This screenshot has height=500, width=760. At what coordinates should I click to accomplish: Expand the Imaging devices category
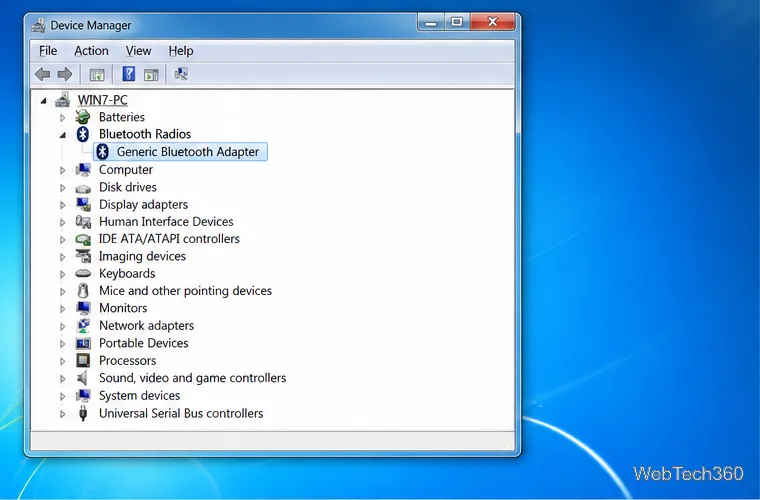coord(63,257)
